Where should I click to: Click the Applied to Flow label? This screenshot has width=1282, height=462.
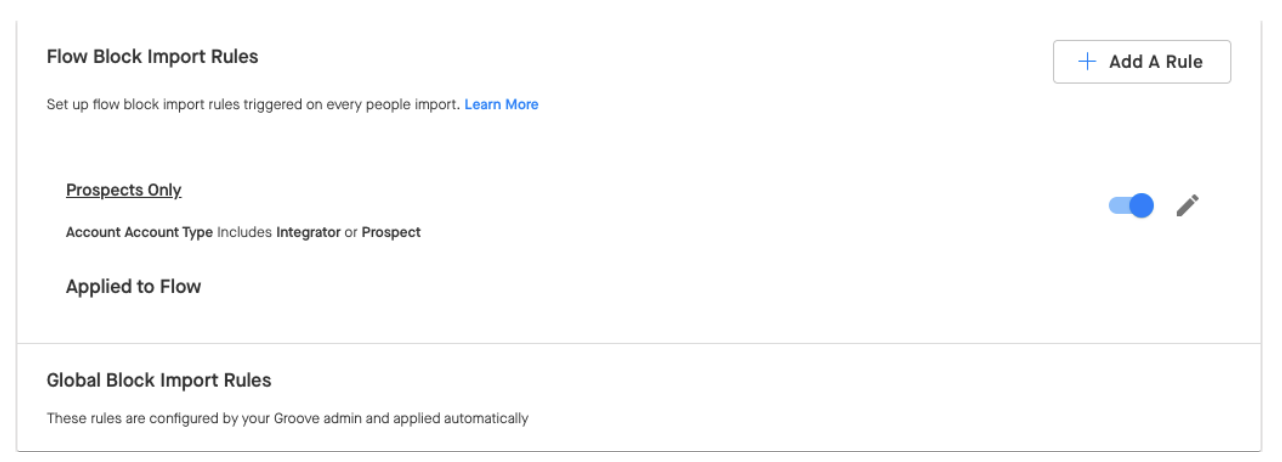(133, 286)
